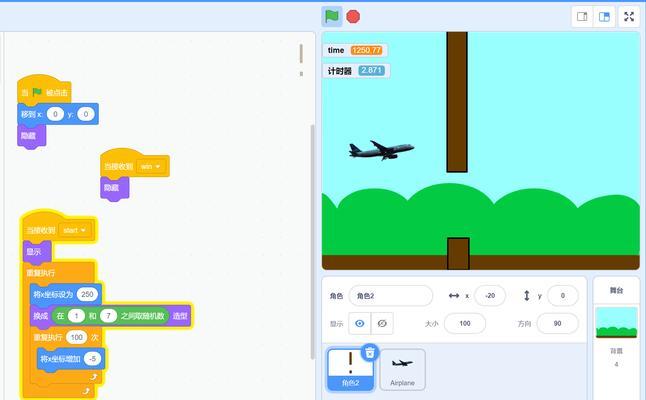
Task: Edit the change x by -5 value
Action: click(92, 359)
